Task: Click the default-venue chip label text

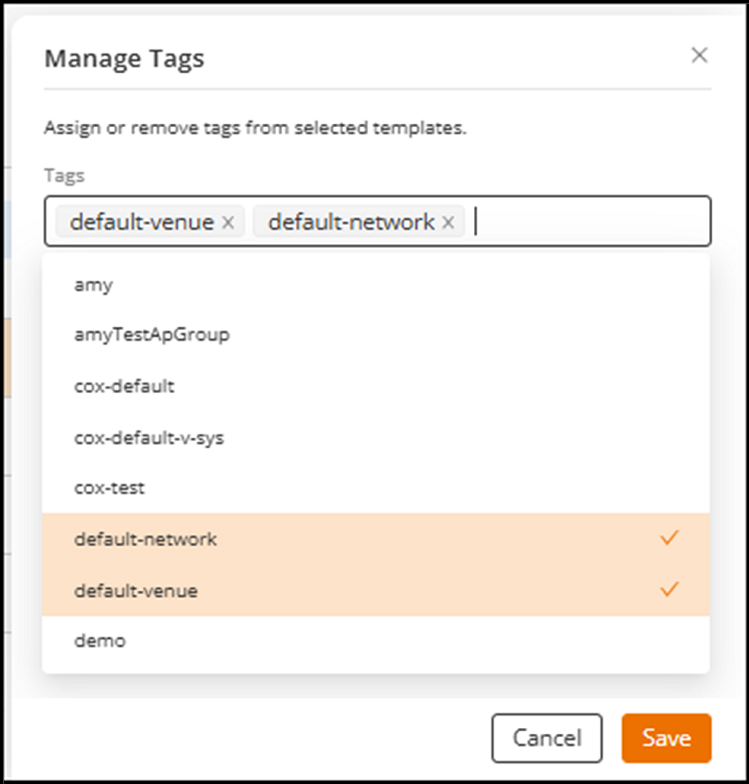Action: point(142,222)
